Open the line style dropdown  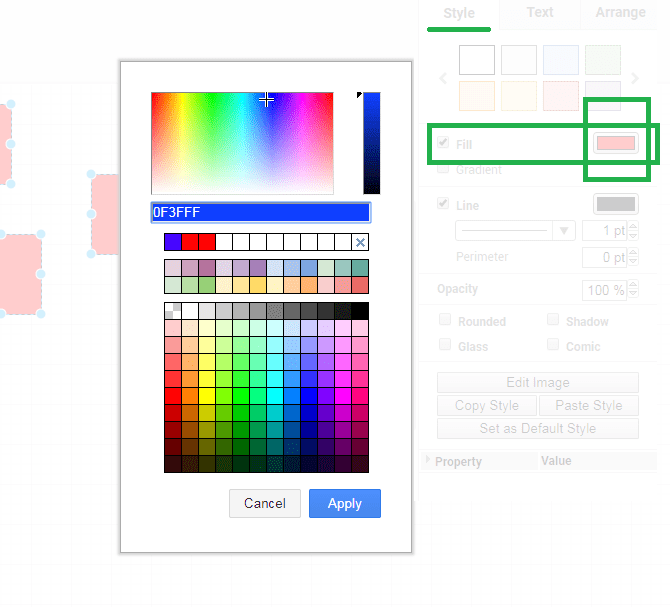point(515,231)
